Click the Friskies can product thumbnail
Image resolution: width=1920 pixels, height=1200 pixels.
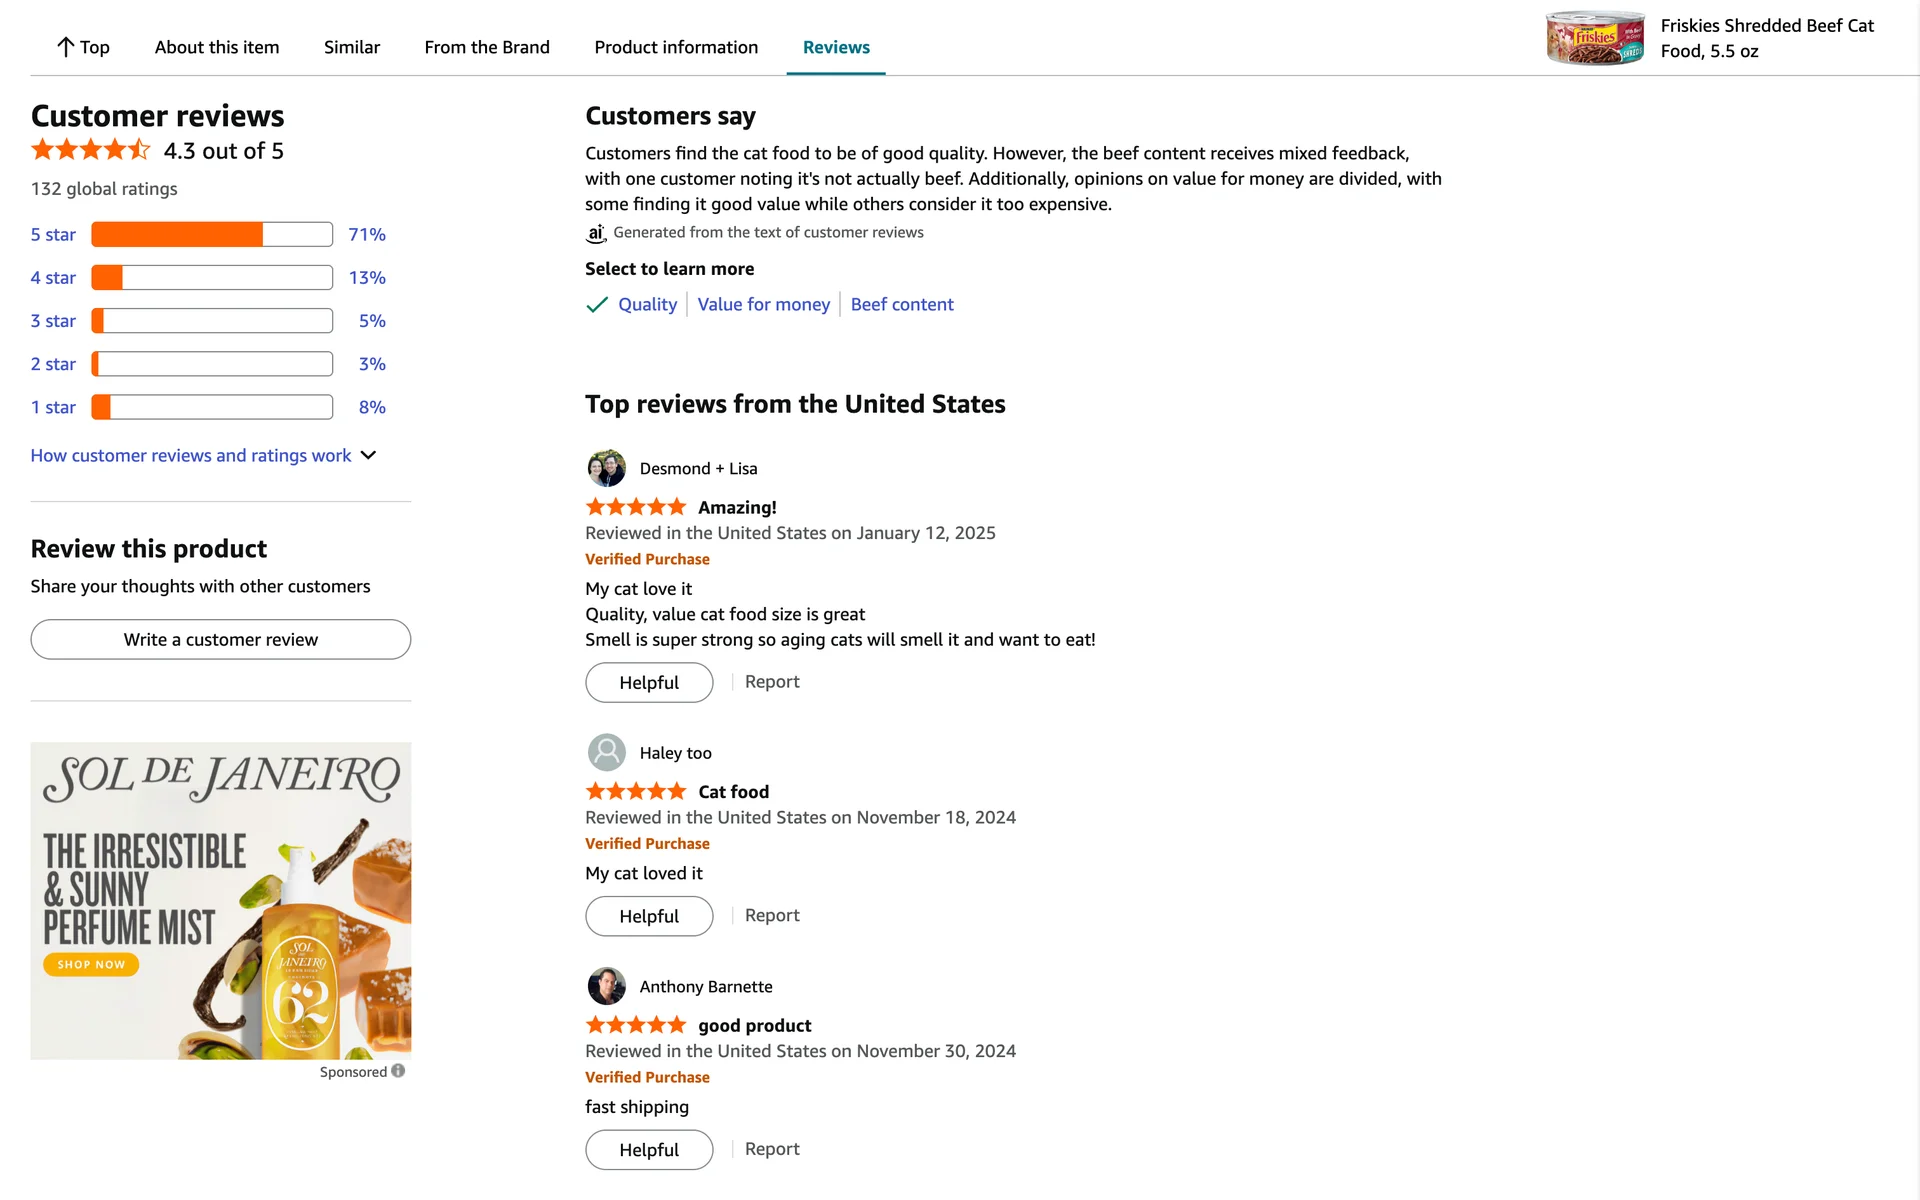1594,38
